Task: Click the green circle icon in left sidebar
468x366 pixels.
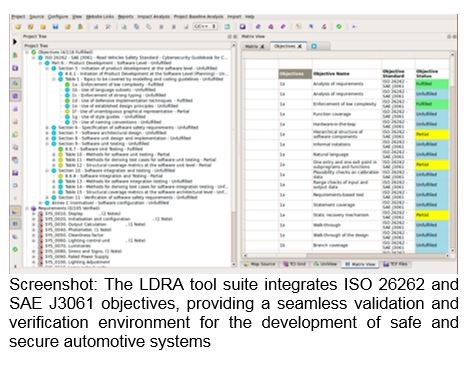Action: click(x=15, y=249)
